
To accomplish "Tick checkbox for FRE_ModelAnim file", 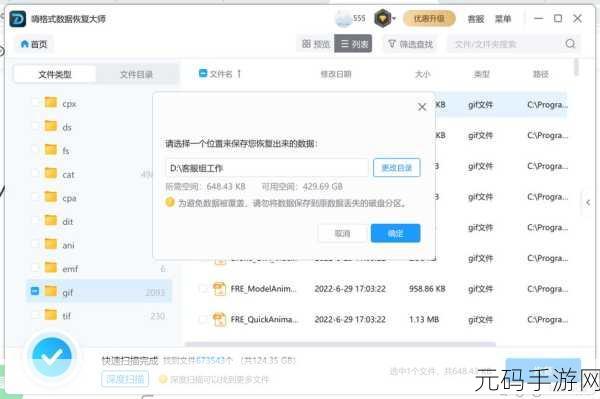I will [x=203, y=289].
